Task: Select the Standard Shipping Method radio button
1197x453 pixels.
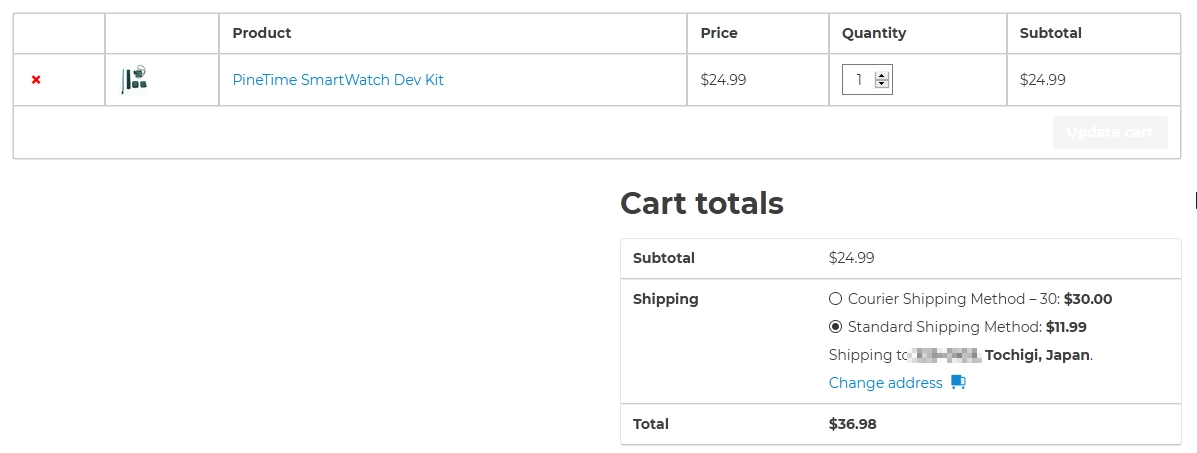Action: pyautogui.click(x=836, y=326)
